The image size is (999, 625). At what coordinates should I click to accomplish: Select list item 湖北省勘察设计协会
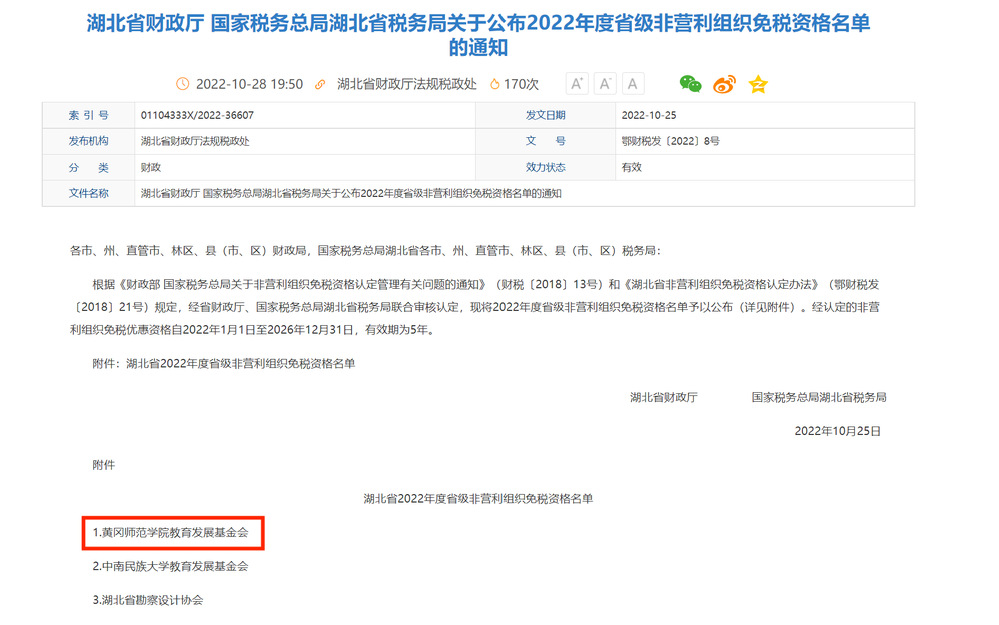pos(148,600)
